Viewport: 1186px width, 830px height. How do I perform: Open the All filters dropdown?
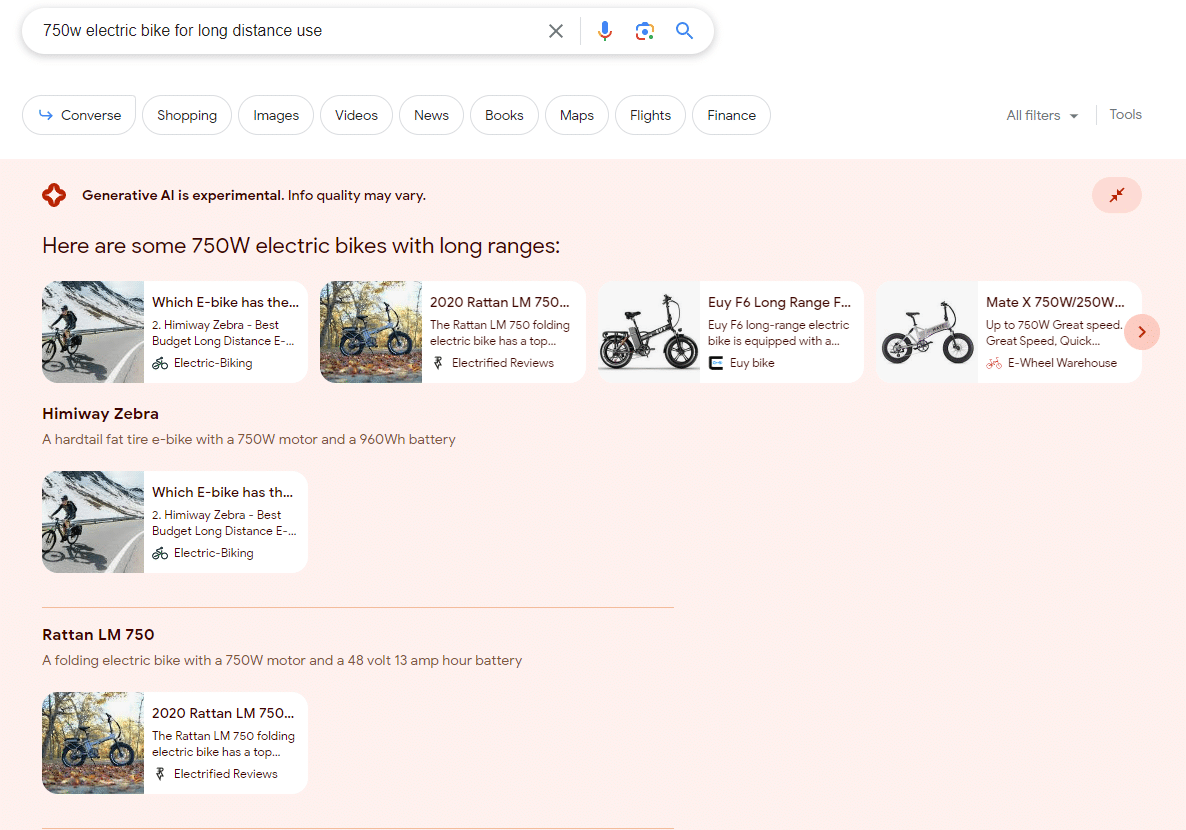tap(1042, 115)
